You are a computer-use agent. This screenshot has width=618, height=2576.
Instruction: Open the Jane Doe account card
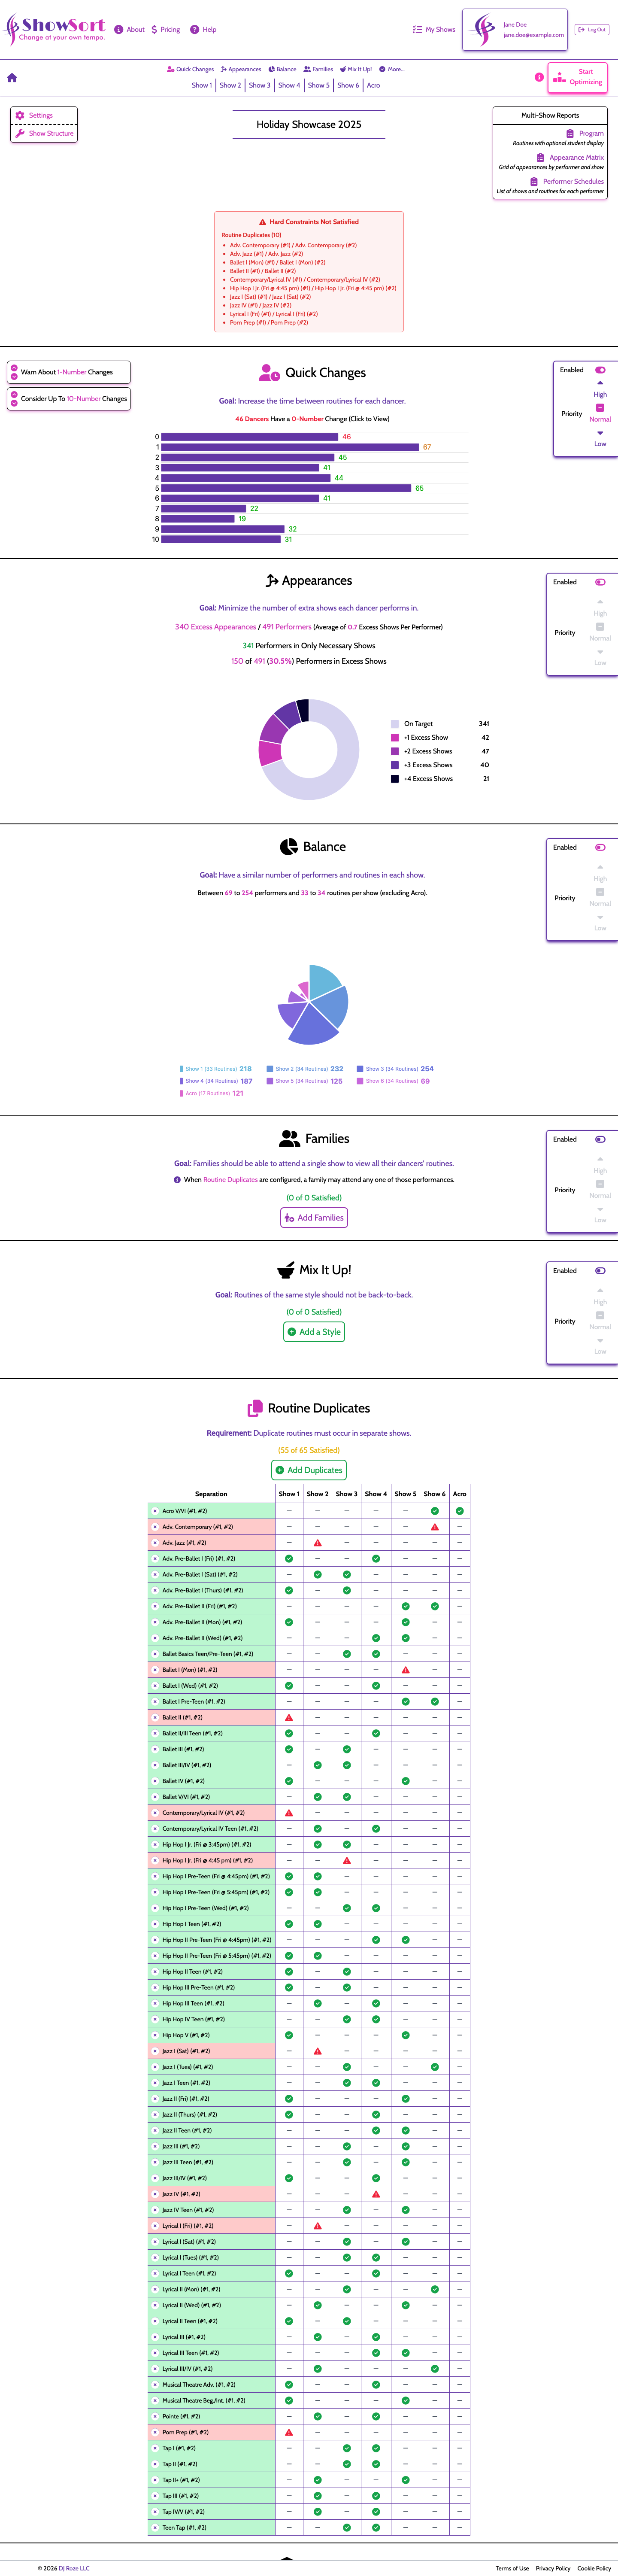point(515,30)
